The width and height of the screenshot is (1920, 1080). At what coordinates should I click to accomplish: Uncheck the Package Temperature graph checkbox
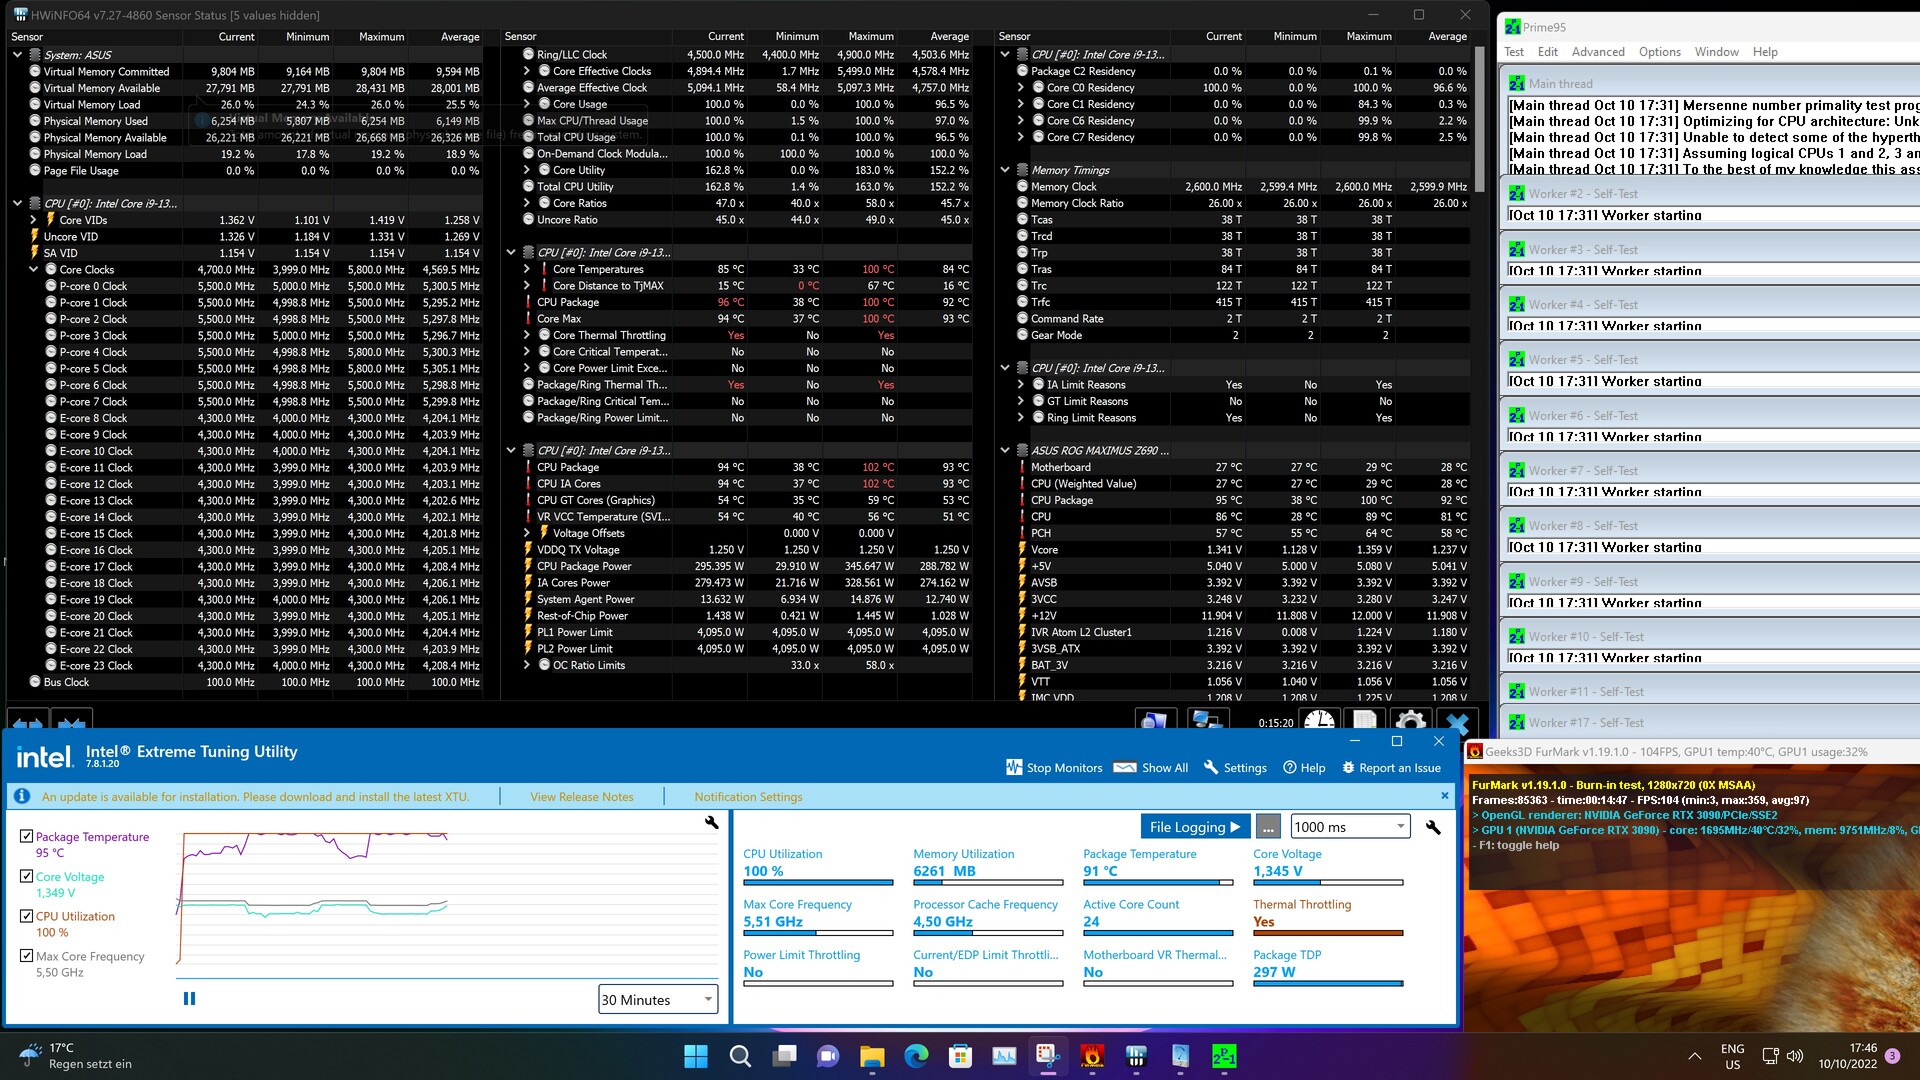point(27,836)
